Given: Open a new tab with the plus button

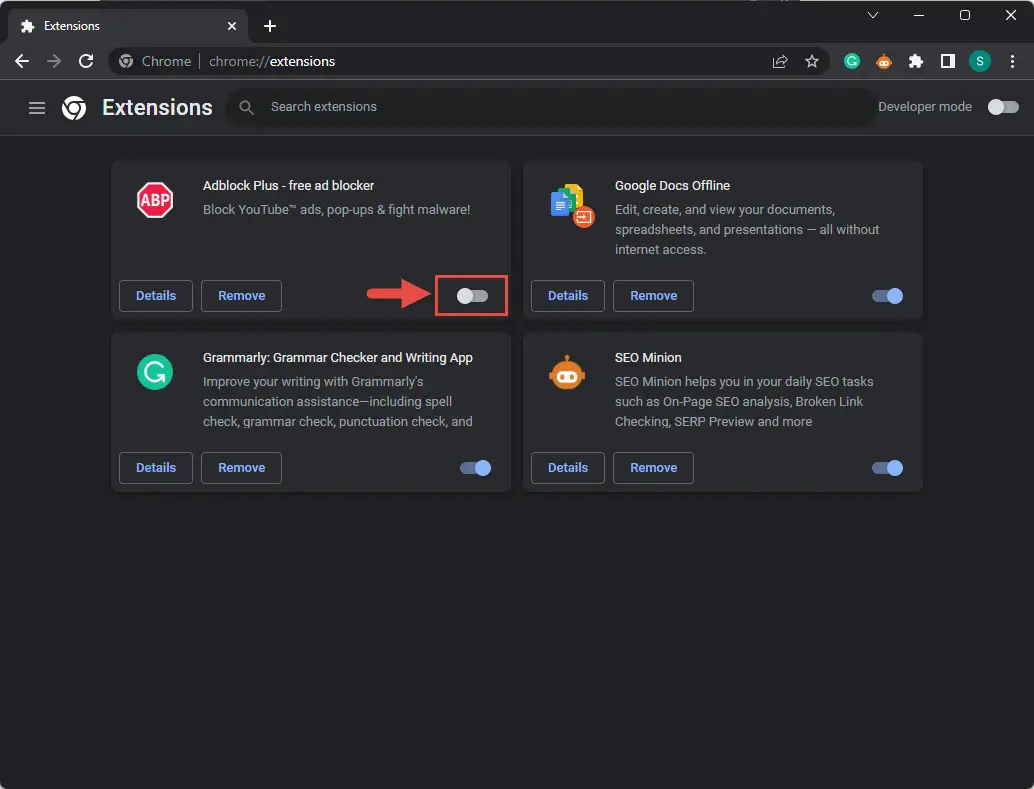Looking at the screenshot, I should point(270,26).
